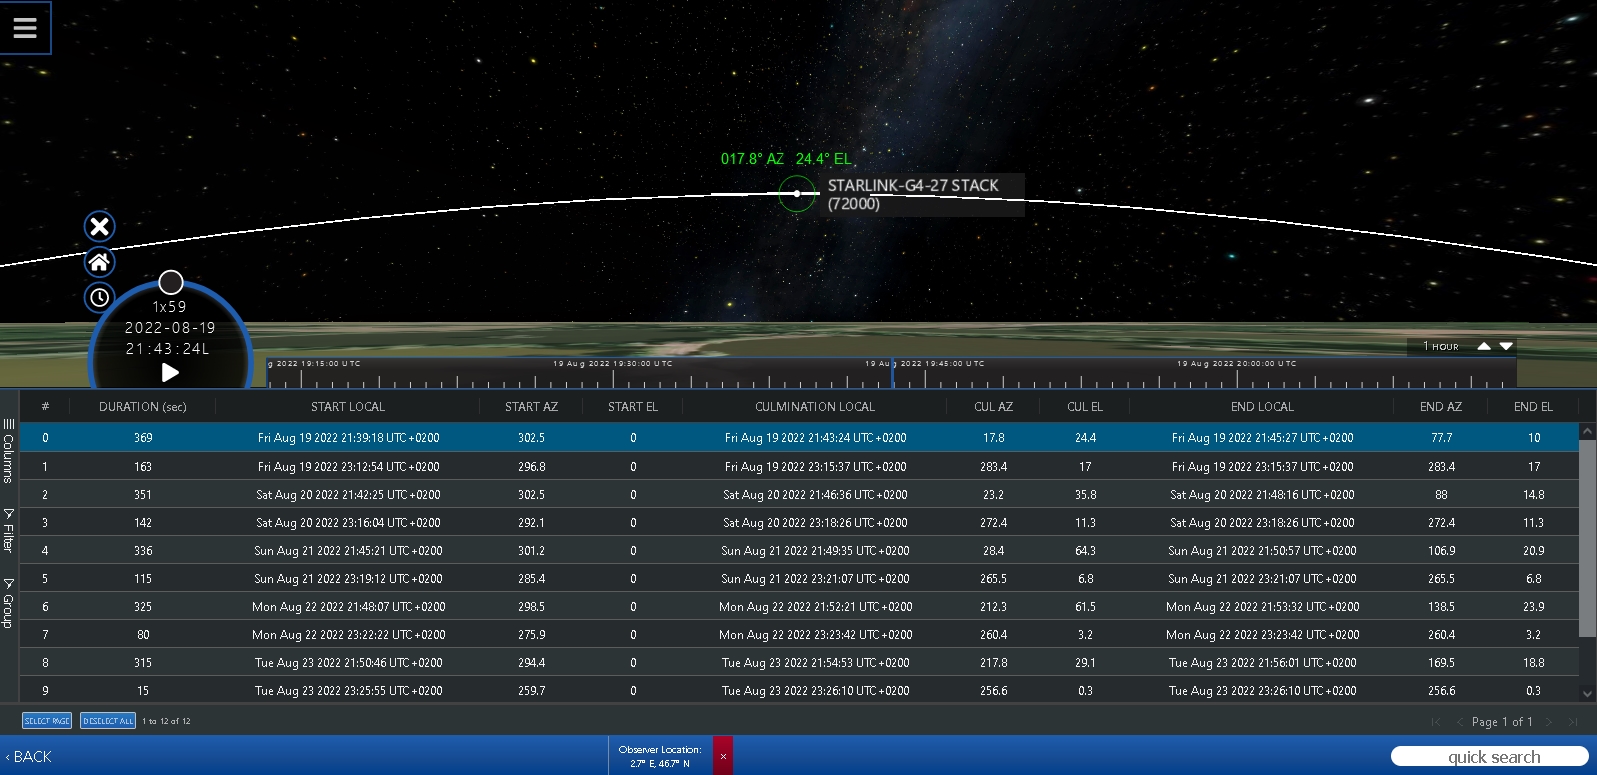Click the 20:00:00 UTC timeline label
The width and height of the screenshot is (1597, 775).
click(1237, 364)
